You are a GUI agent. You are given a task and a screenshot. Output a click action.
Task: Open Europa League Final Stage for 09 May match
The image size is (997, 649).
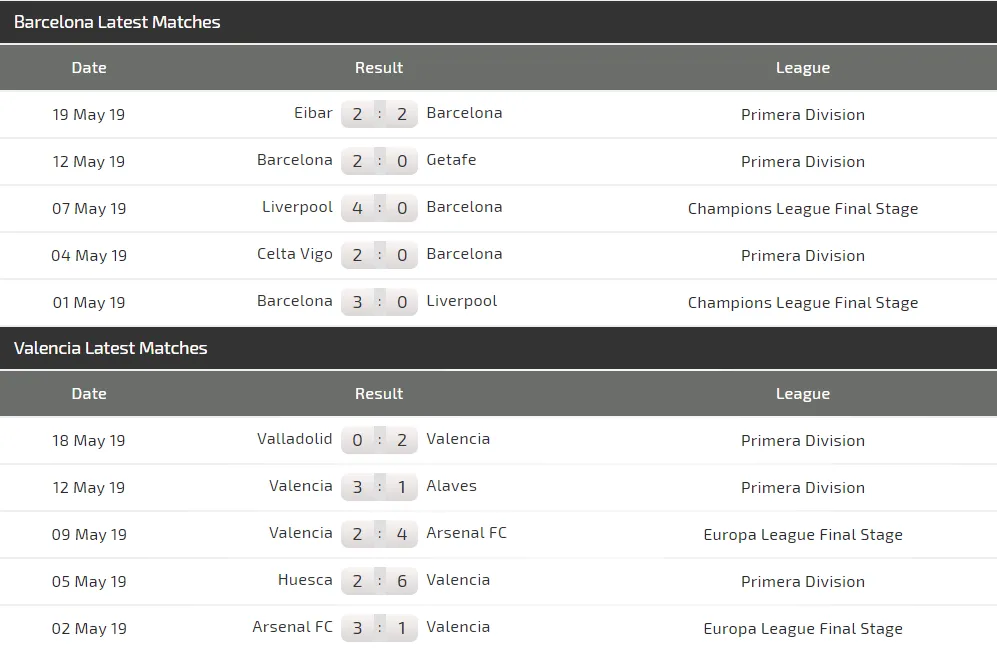803,534
